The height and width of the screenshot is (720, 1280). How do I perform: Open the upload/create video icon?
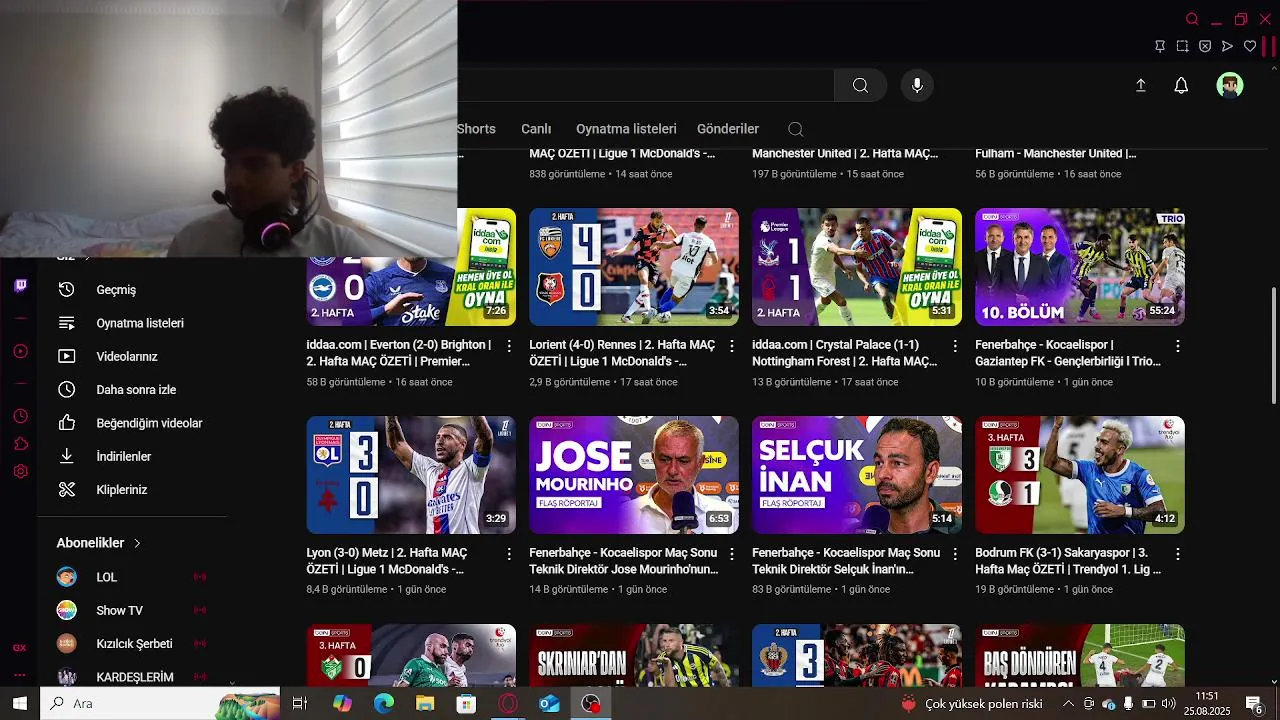coord(1140,86)
